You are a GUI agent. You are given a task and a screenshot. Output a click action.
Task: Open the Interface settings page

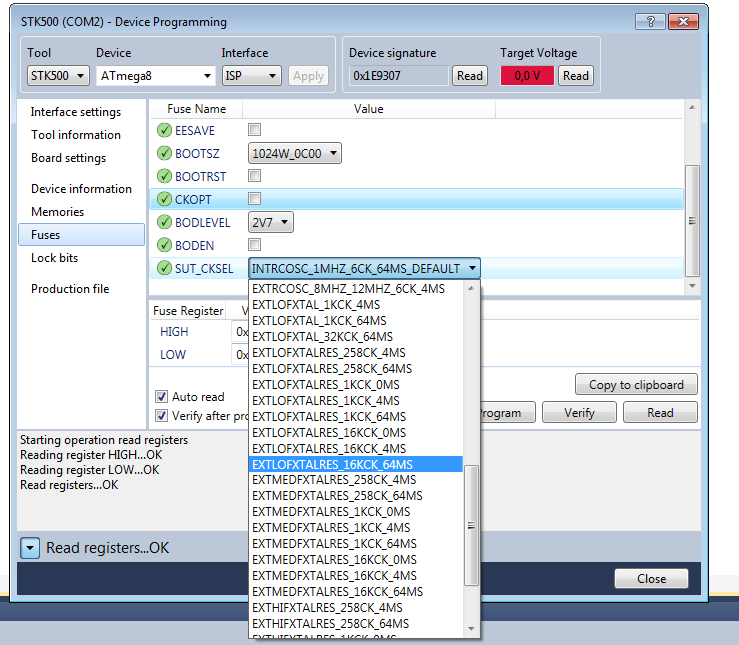coord(75,112)
